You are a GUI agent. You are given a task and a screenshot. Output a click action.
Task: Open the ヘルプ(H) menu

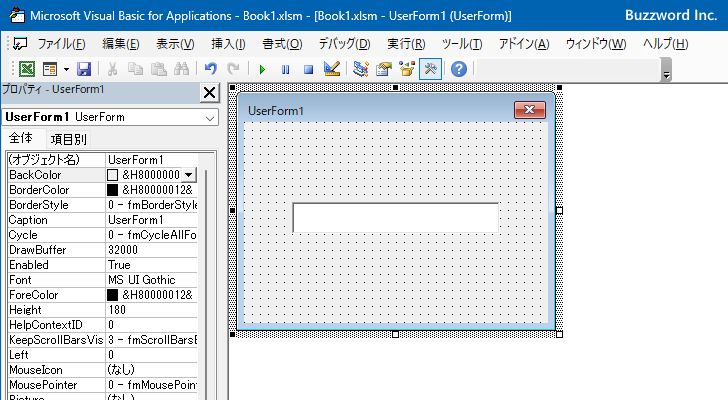click(665, 44)
